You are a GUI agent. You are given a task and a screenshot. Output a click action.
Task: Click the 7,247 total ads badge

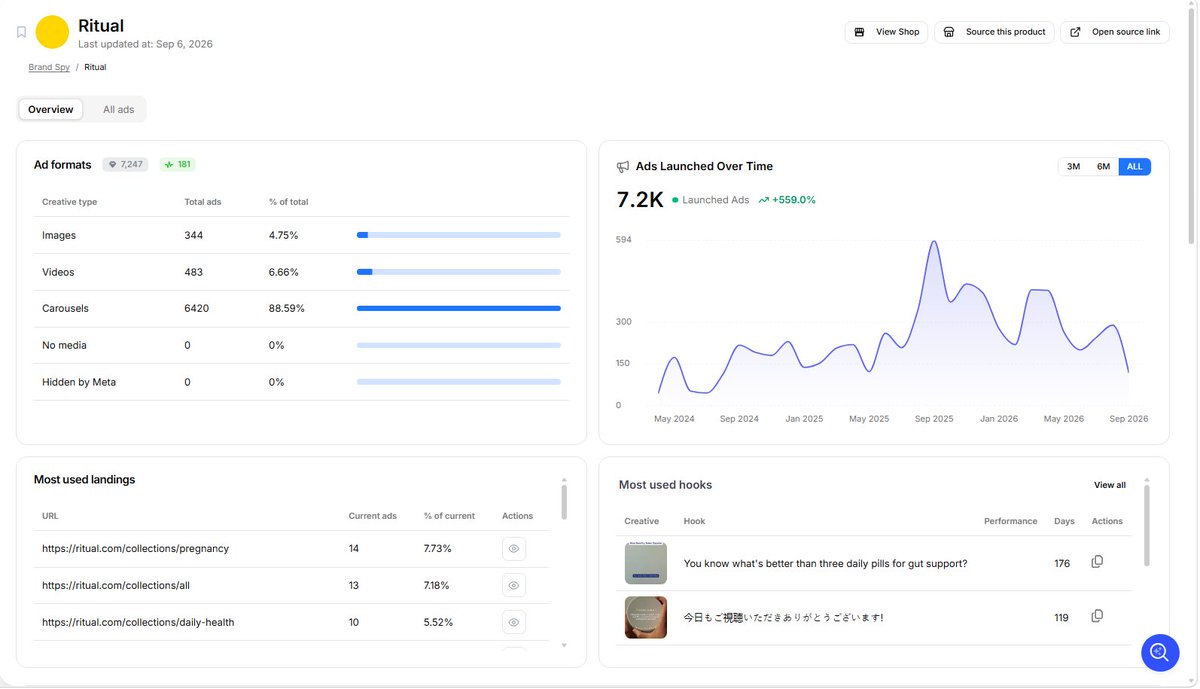[125, 165]
